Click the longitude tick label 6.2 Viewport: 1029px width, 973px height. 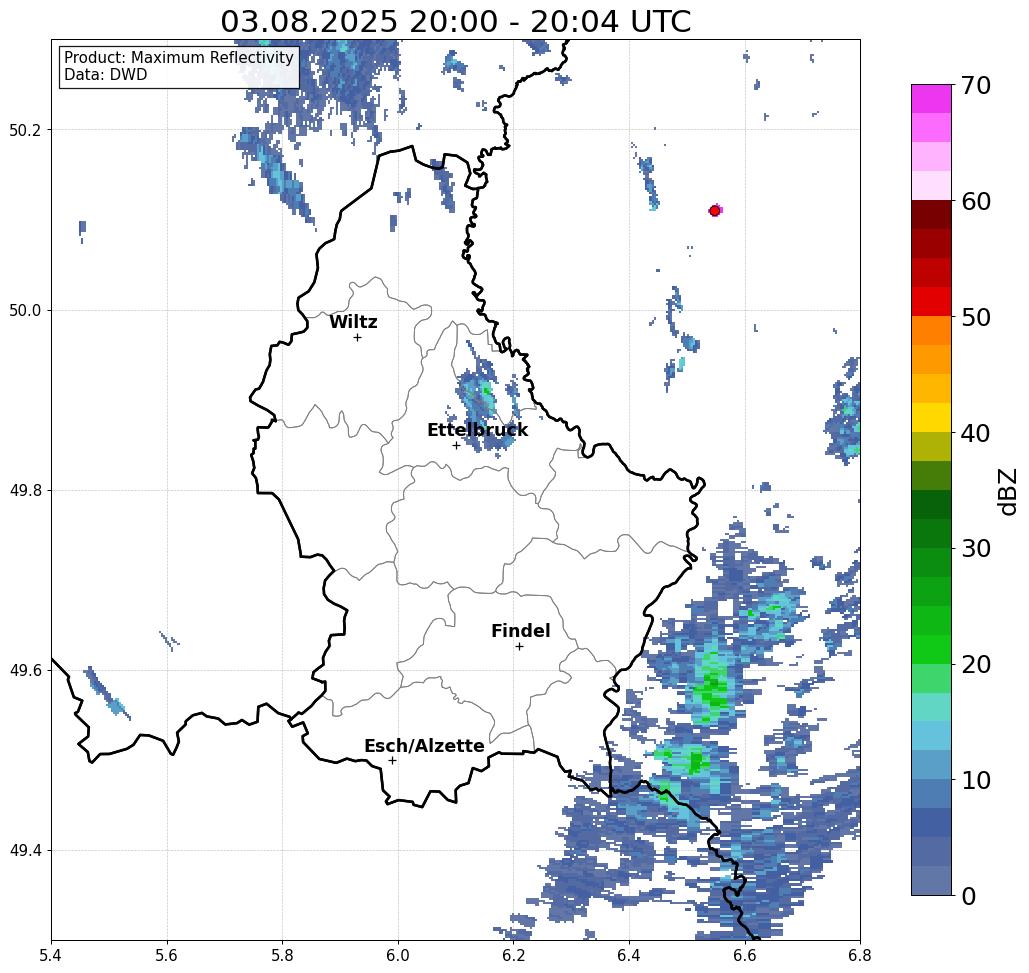[514, 955]
